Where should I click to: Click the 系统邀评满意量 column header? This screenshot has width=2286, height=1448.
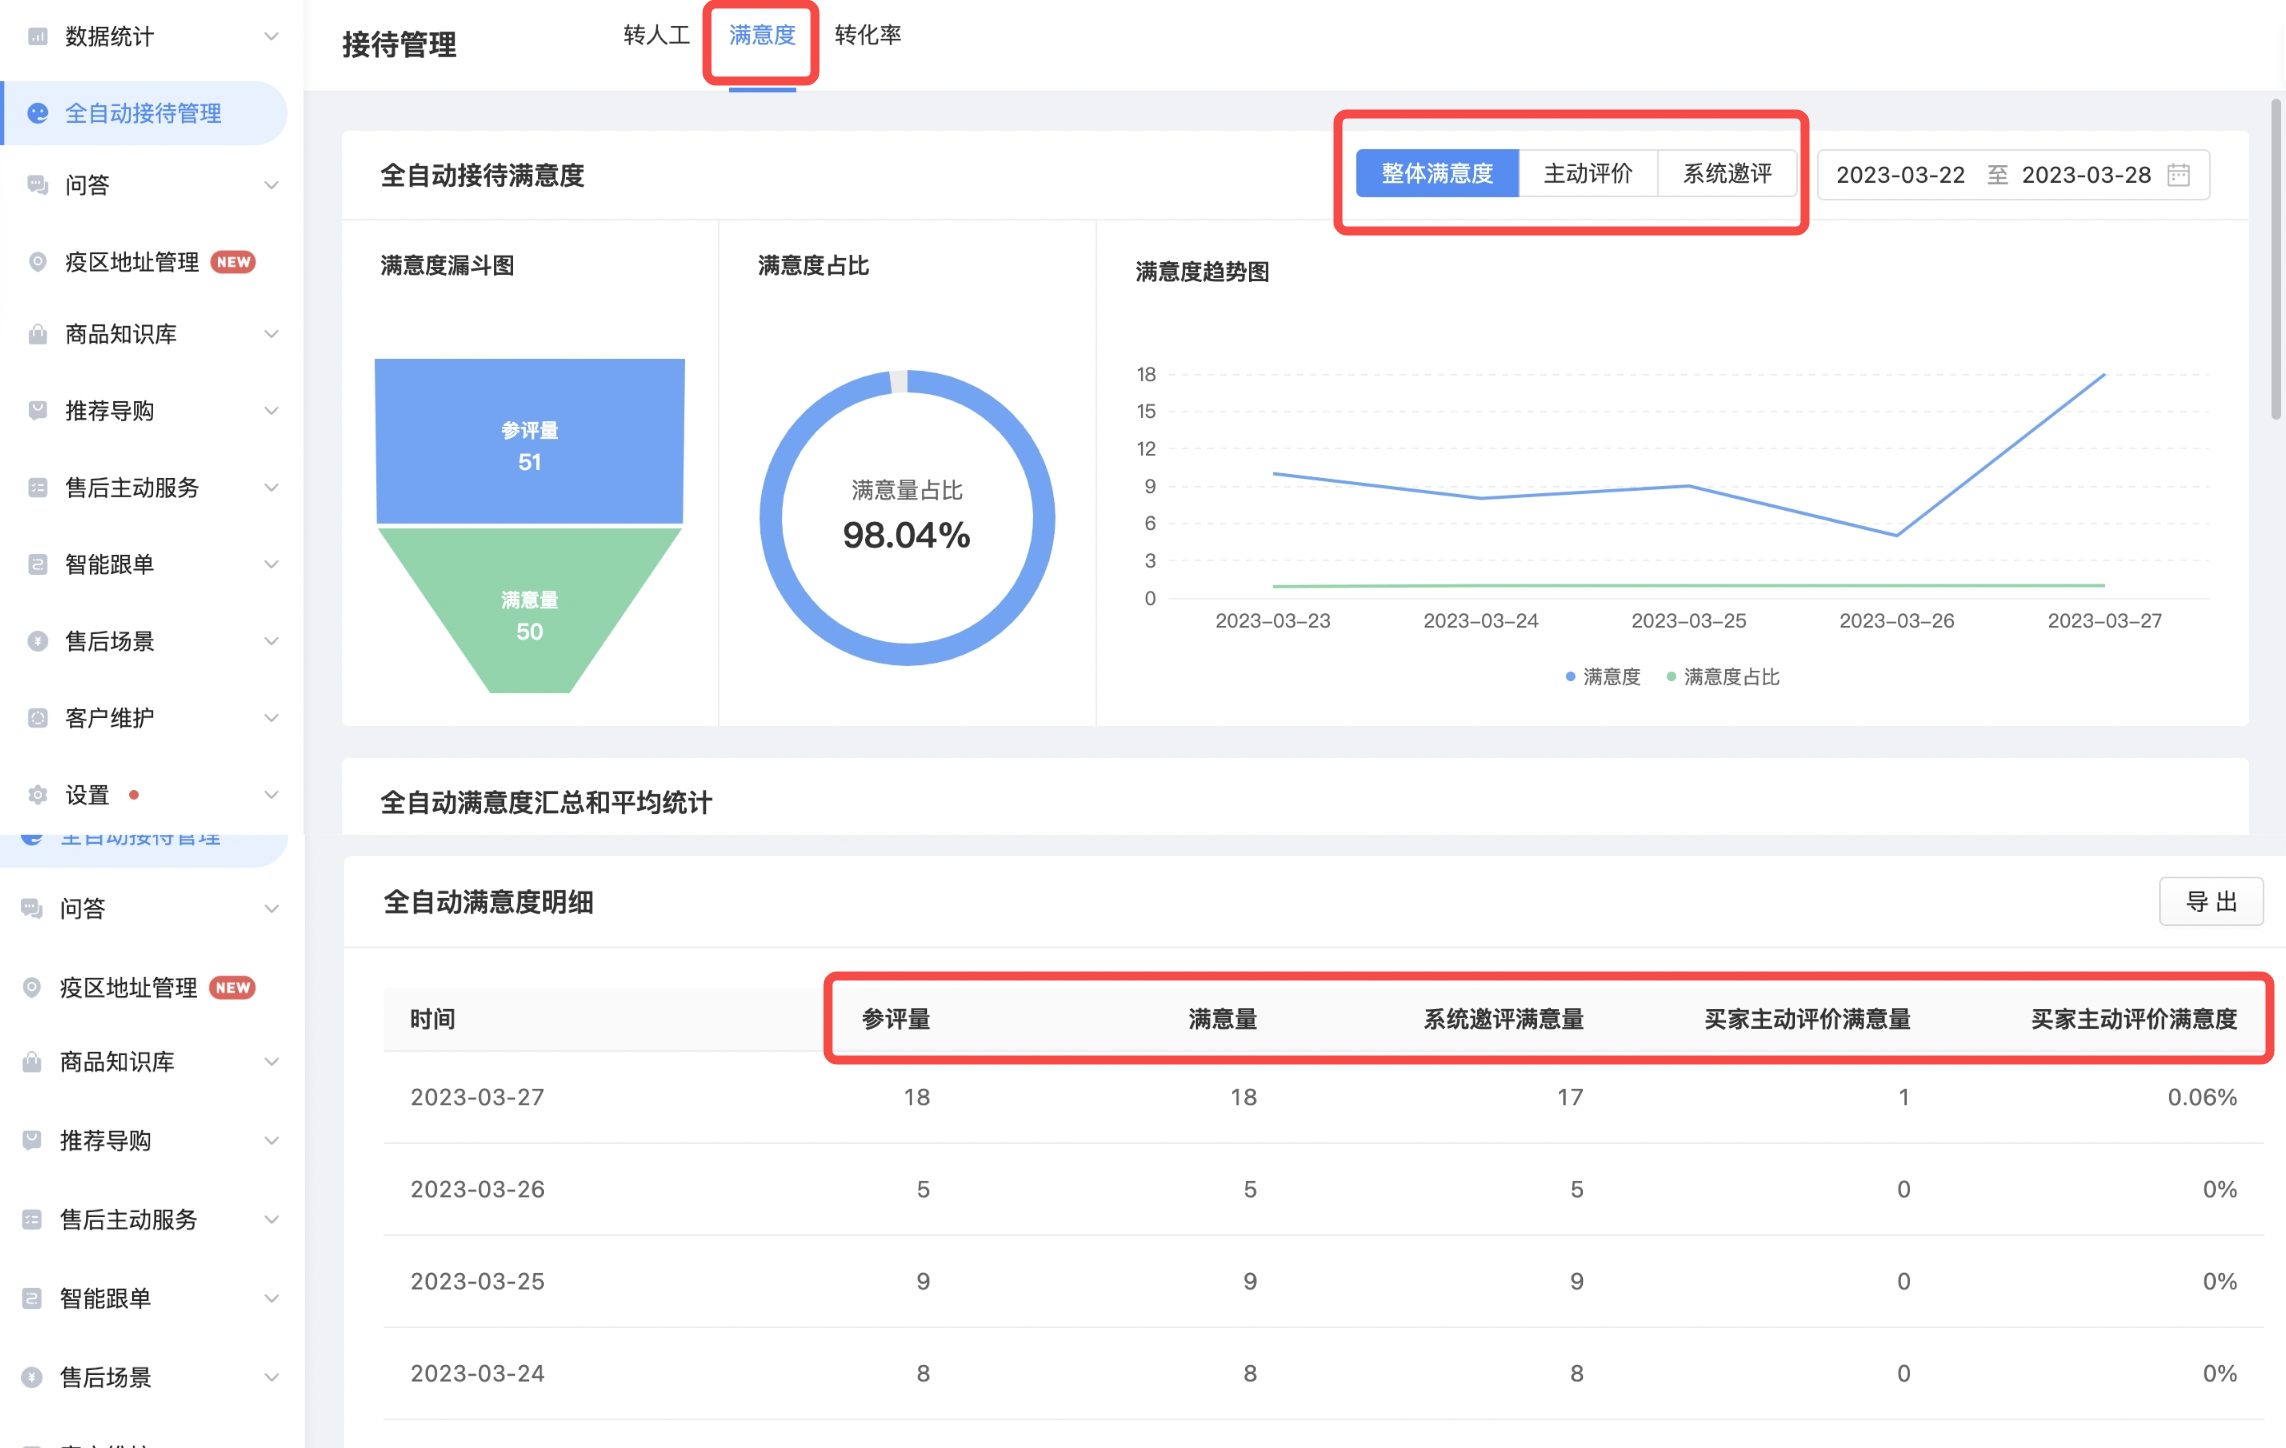pos(1503,1019)
